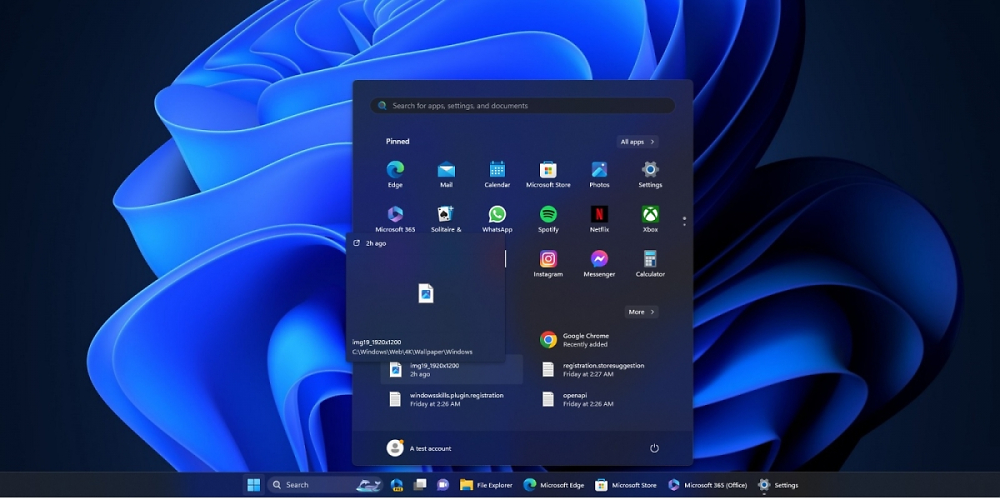Switch to Microsoft Edge on the taskbar
The width and height of the screenshot is (1000, 500).
point(553,485)
